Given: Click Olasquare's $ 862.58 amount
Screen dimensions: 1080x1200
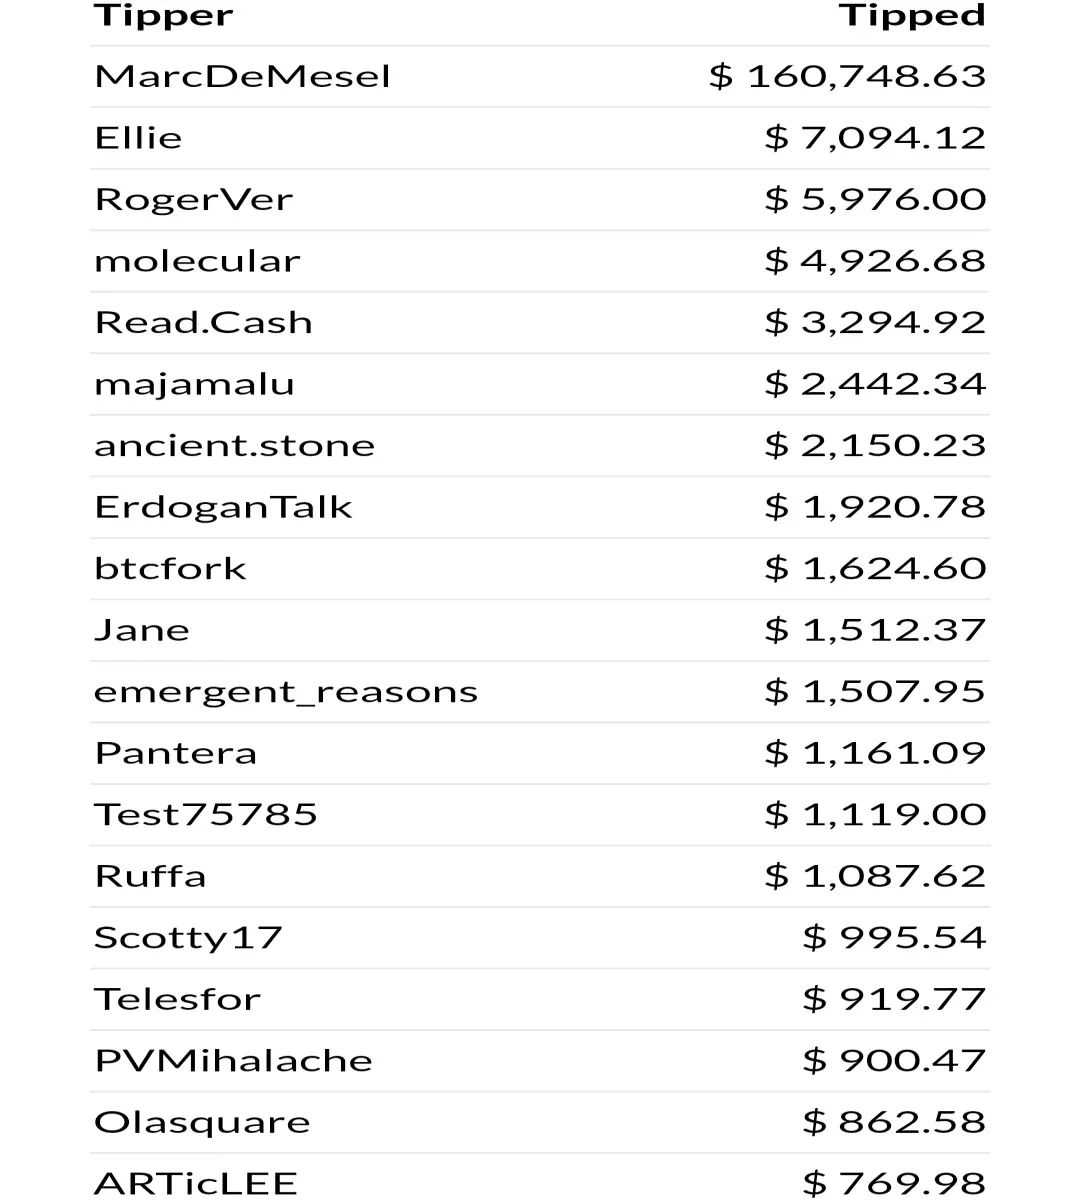Looking at the screenshot, I should coord(895,1123).
